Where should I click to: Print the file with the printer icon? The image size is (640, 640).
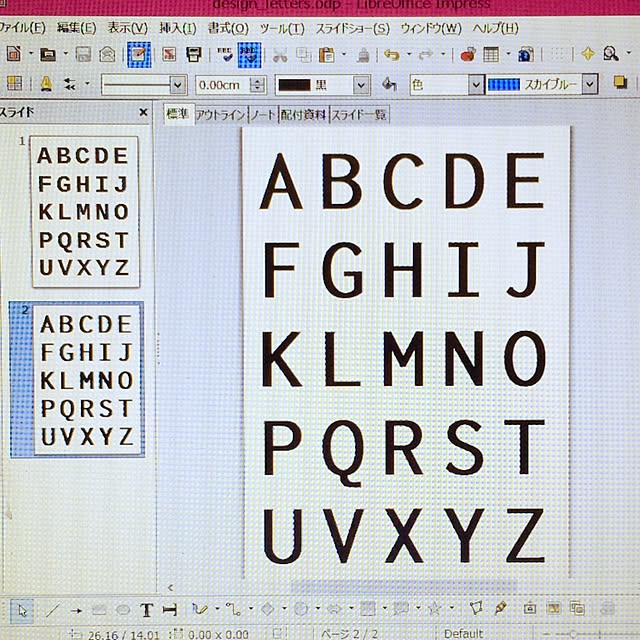193,54
